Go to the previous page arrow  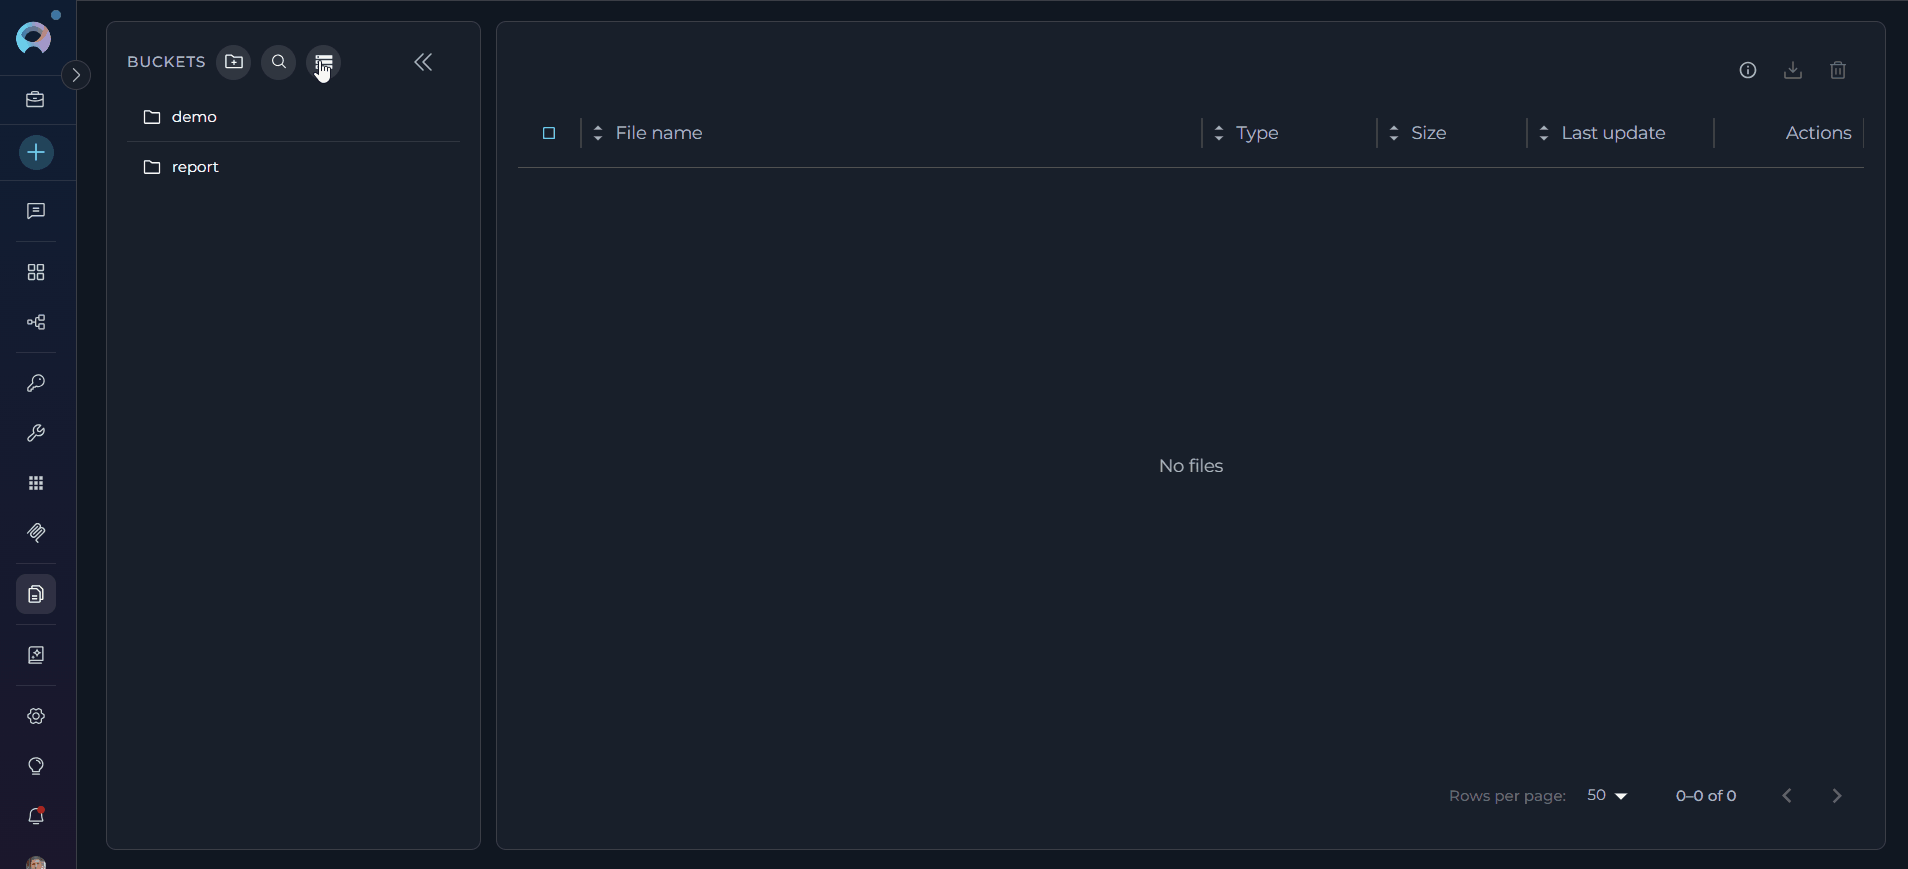click(x=1787, y=796)
